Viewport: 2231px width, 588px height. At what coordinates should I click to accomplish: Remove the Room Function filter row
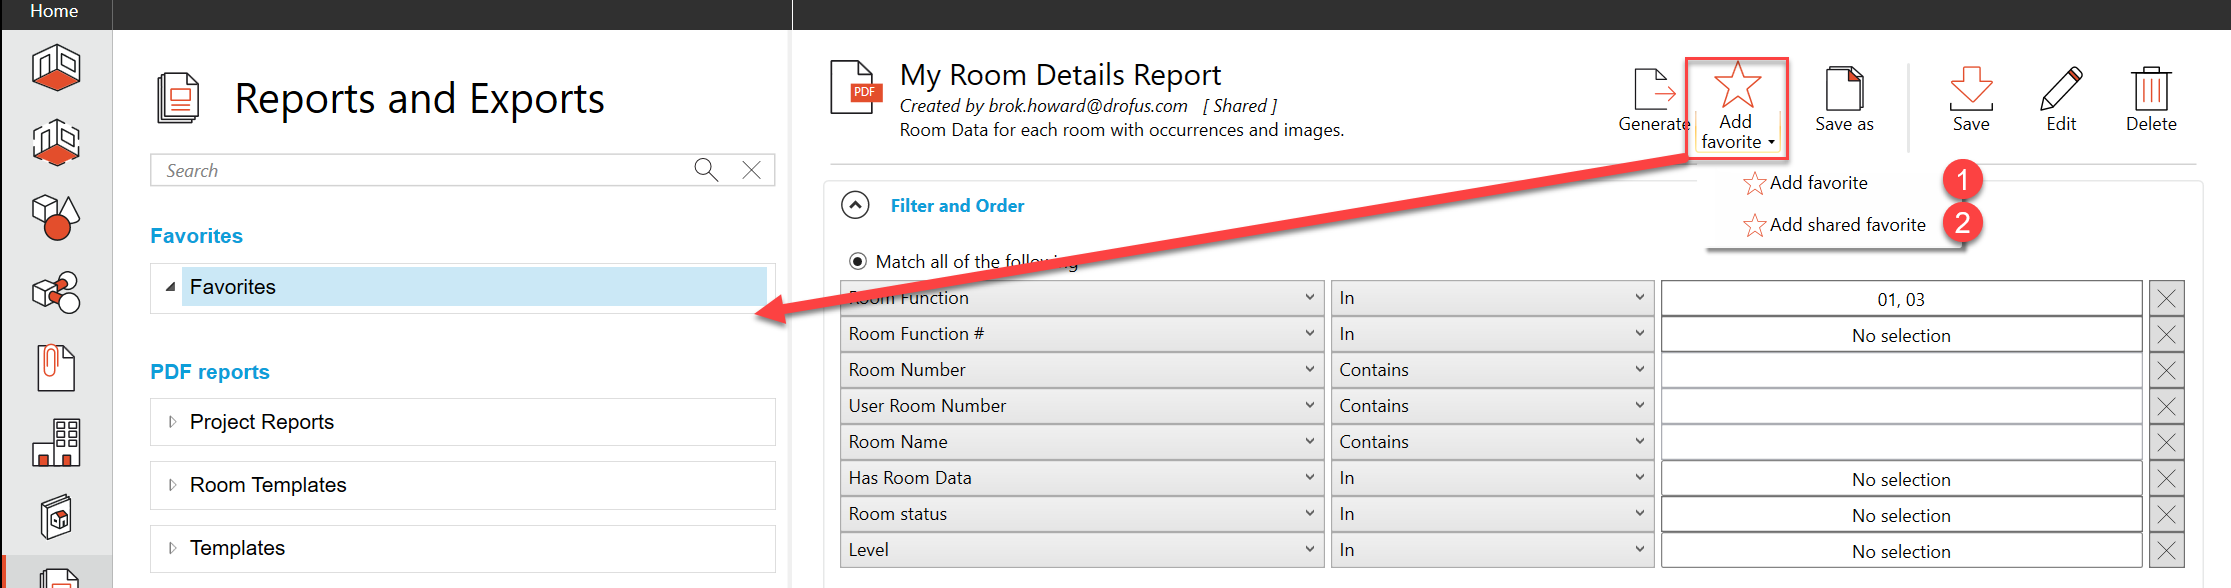[x=2166, y=298]
